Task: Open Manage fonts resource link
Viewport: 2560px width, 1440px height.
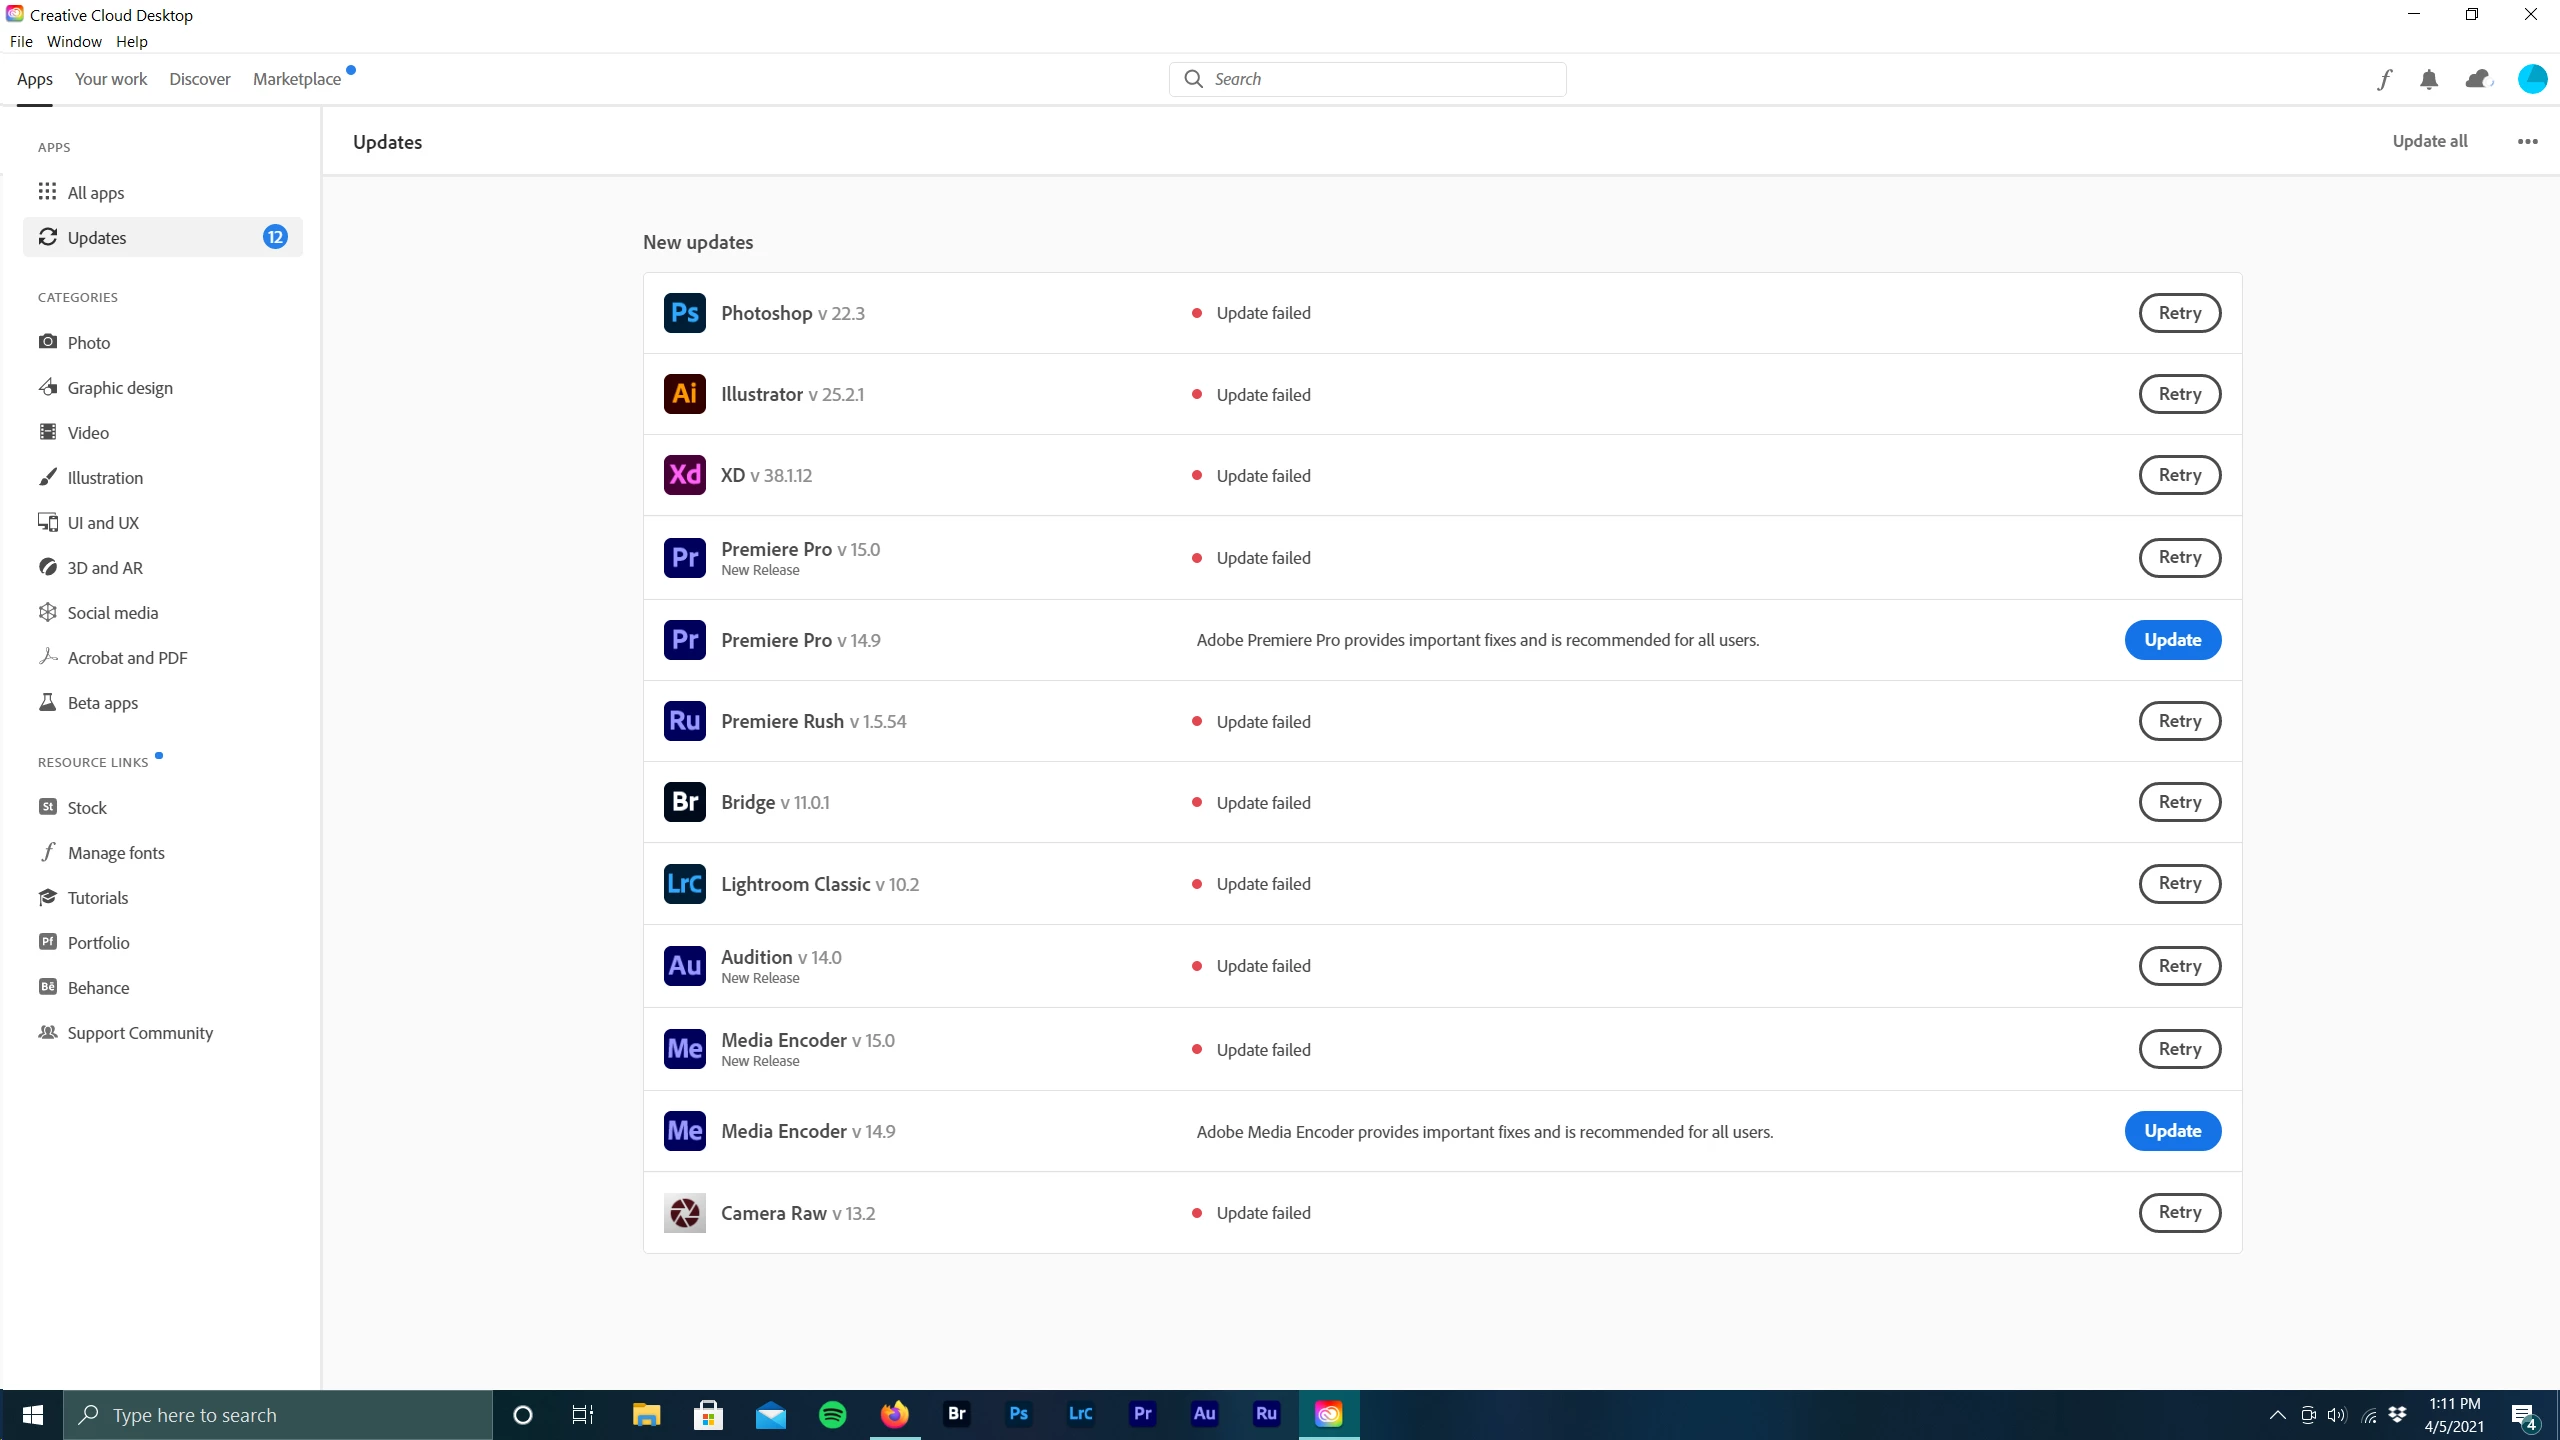Action: 116,853
